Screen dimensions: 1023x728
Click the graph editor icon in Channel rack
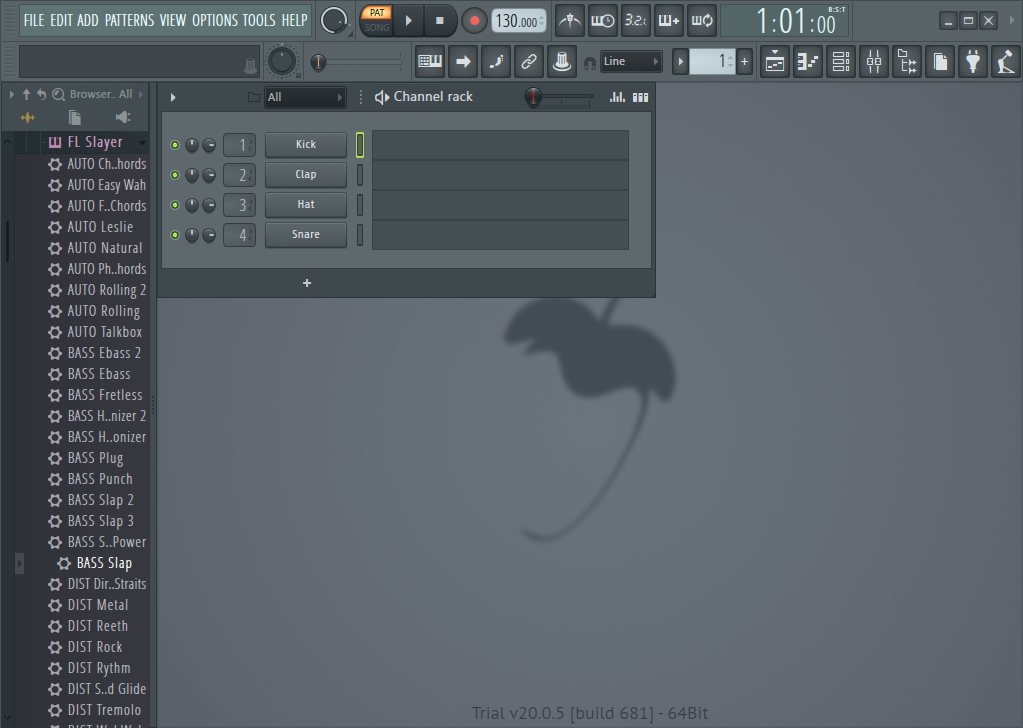[x=617, y=97]
